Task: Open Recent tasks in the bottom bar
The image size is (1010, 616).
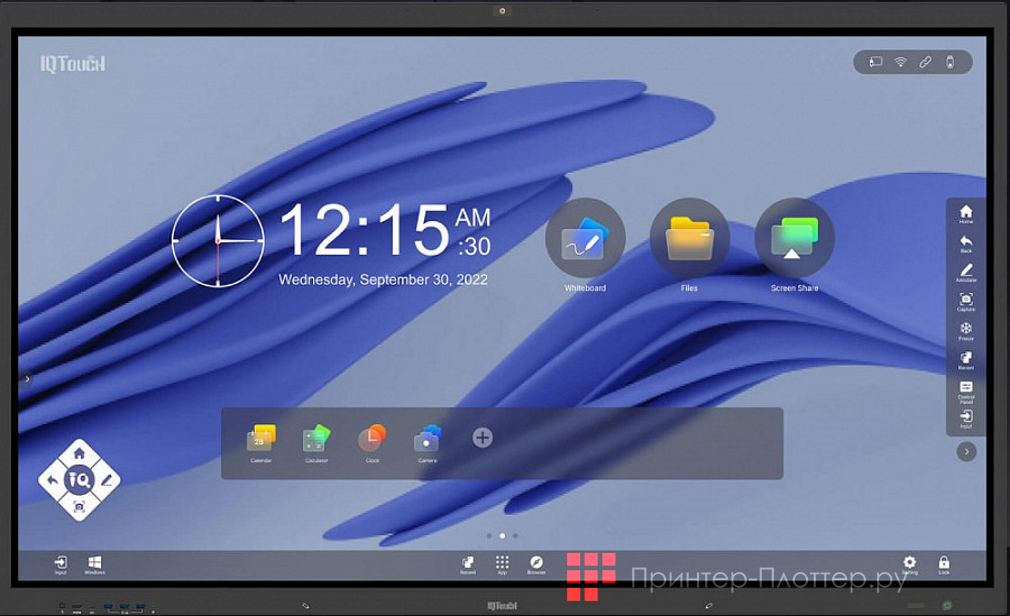Action: [467, 564]
